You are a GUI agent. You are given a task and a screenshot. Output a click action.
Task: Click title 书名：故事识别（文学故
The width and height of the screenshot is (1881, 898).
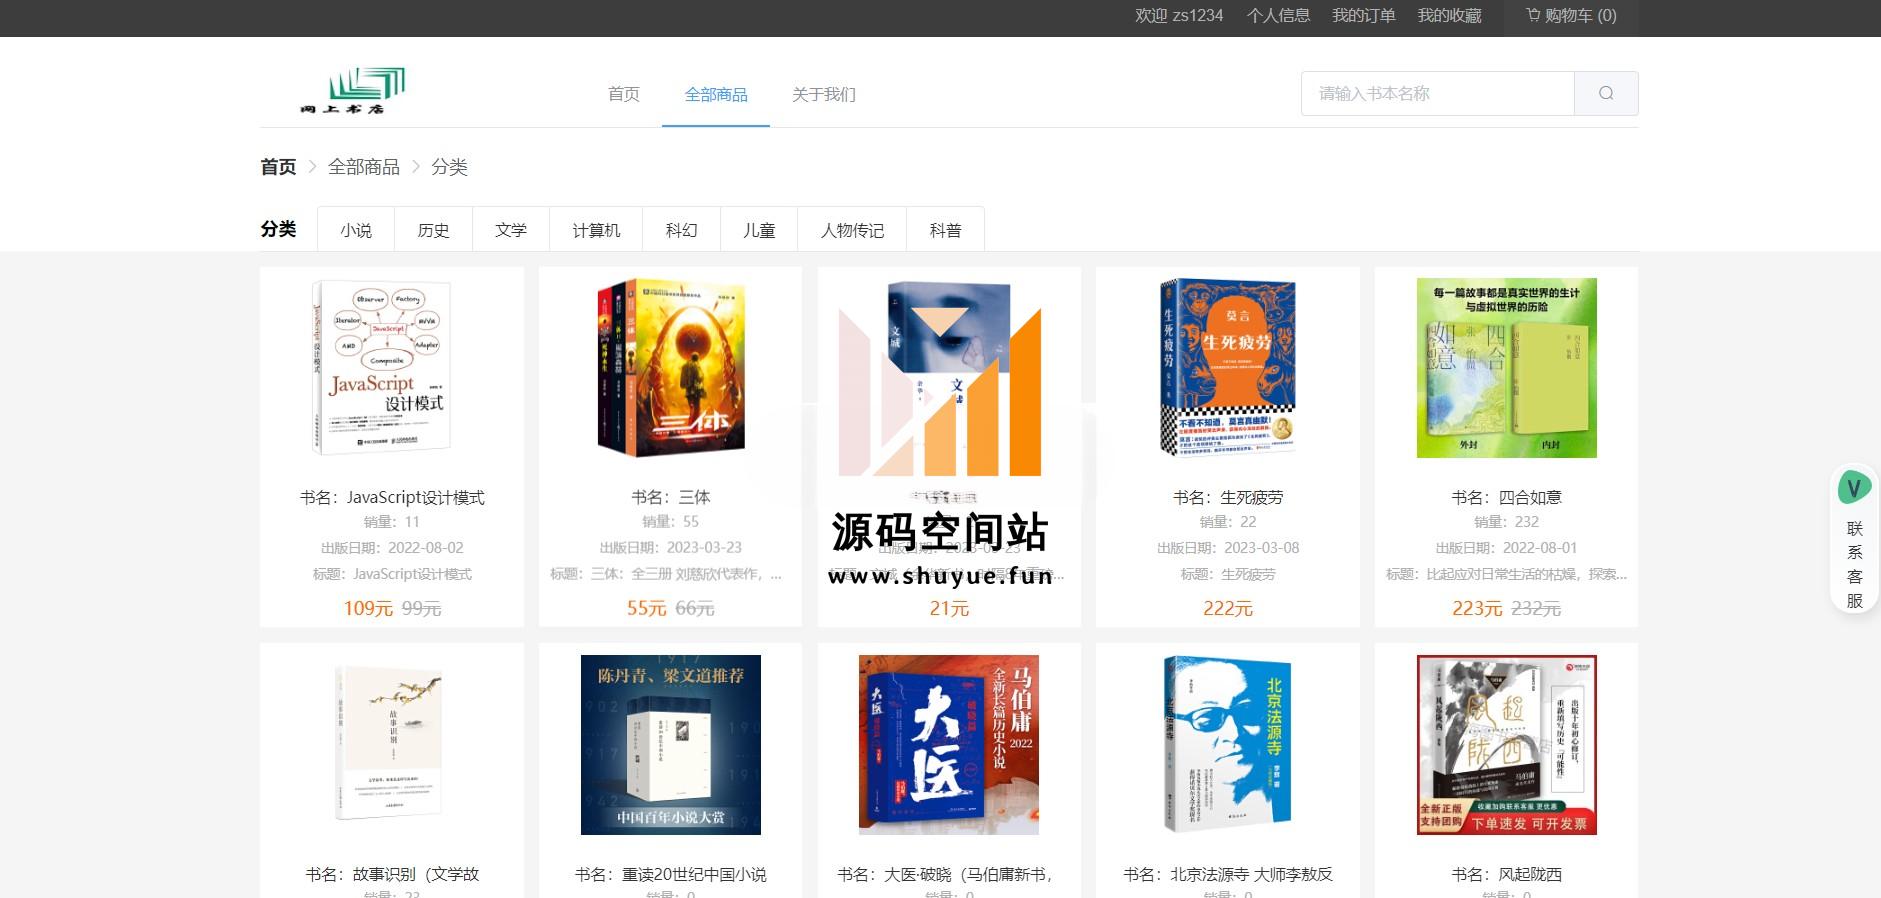click(392, 874)
